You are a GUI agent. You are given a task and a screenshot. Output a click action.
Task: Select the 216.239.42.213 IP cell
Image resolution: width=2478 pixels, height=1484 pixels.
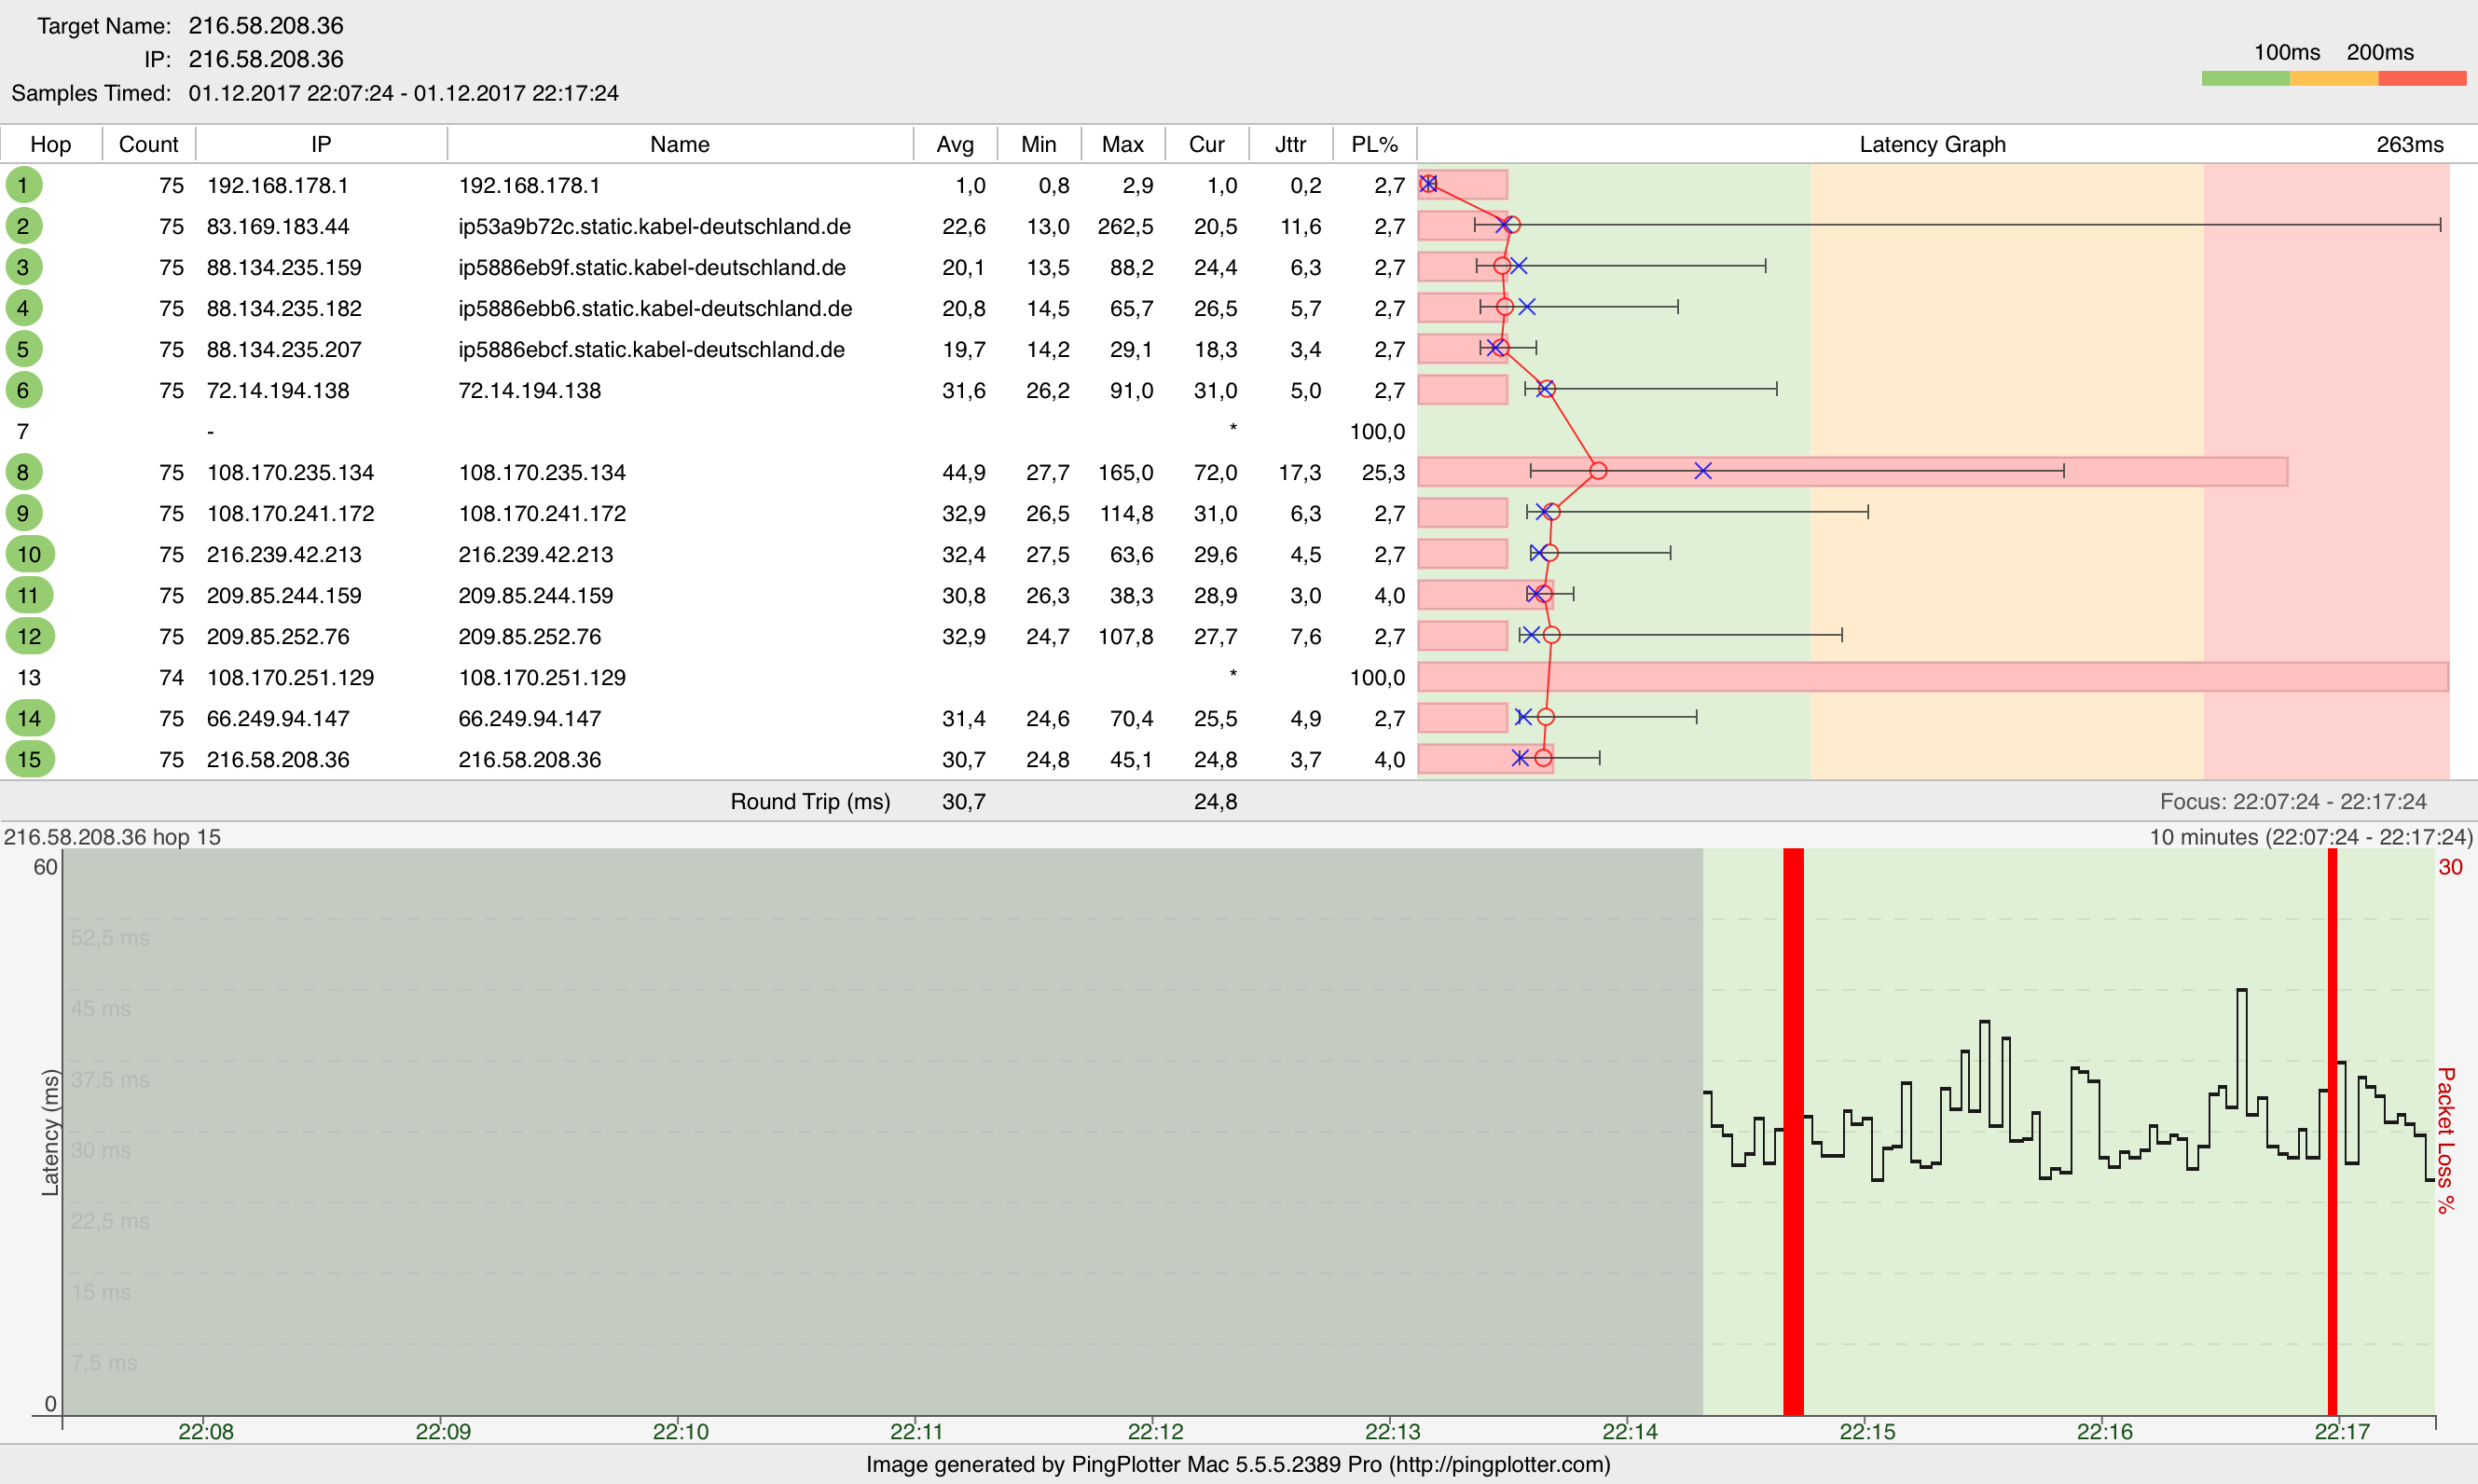(284, 554)
